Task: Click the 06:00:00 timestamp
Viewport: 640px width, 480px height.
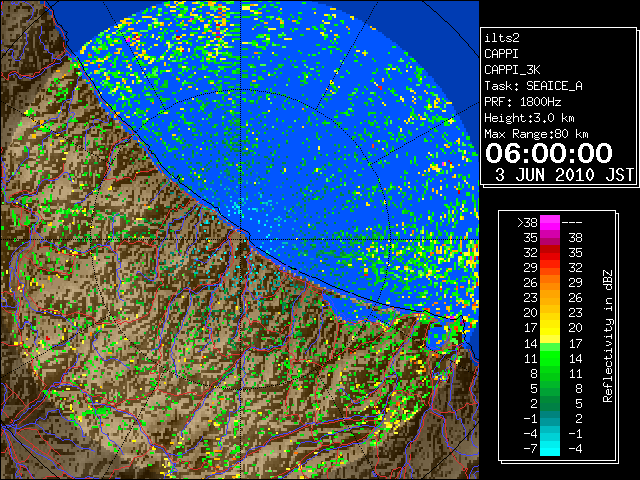Action: (x=549, y=153)
